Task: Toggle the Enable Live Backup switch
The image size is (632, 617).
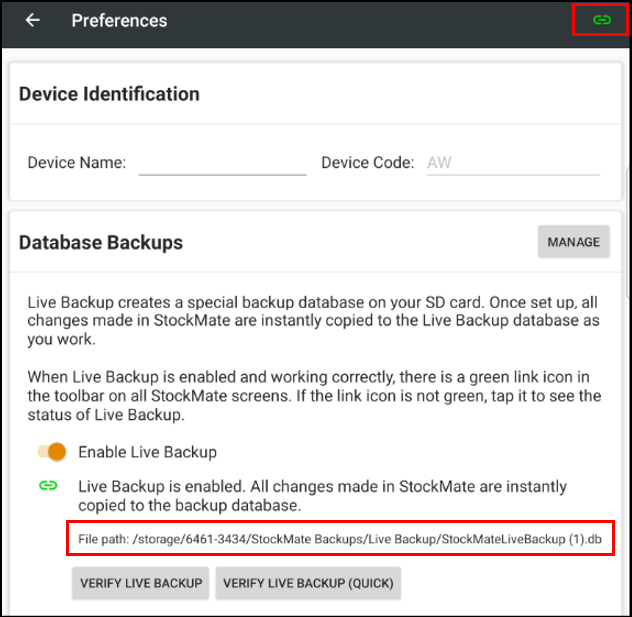Action: click(52, 452)
